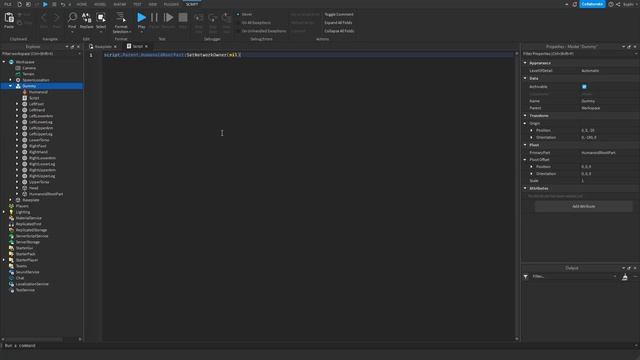Click Toggle Comment action
Viewport: 640px width, 360px height.
(339, 14)
